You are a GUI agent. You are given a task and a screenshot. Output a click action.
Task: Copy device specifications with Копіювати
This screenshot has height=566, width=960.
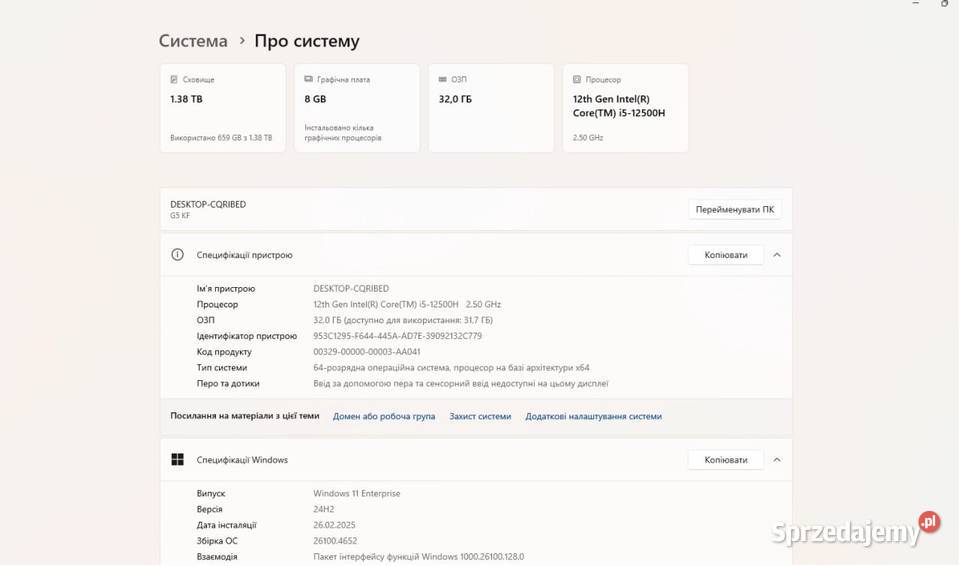[x=726, y=255]
